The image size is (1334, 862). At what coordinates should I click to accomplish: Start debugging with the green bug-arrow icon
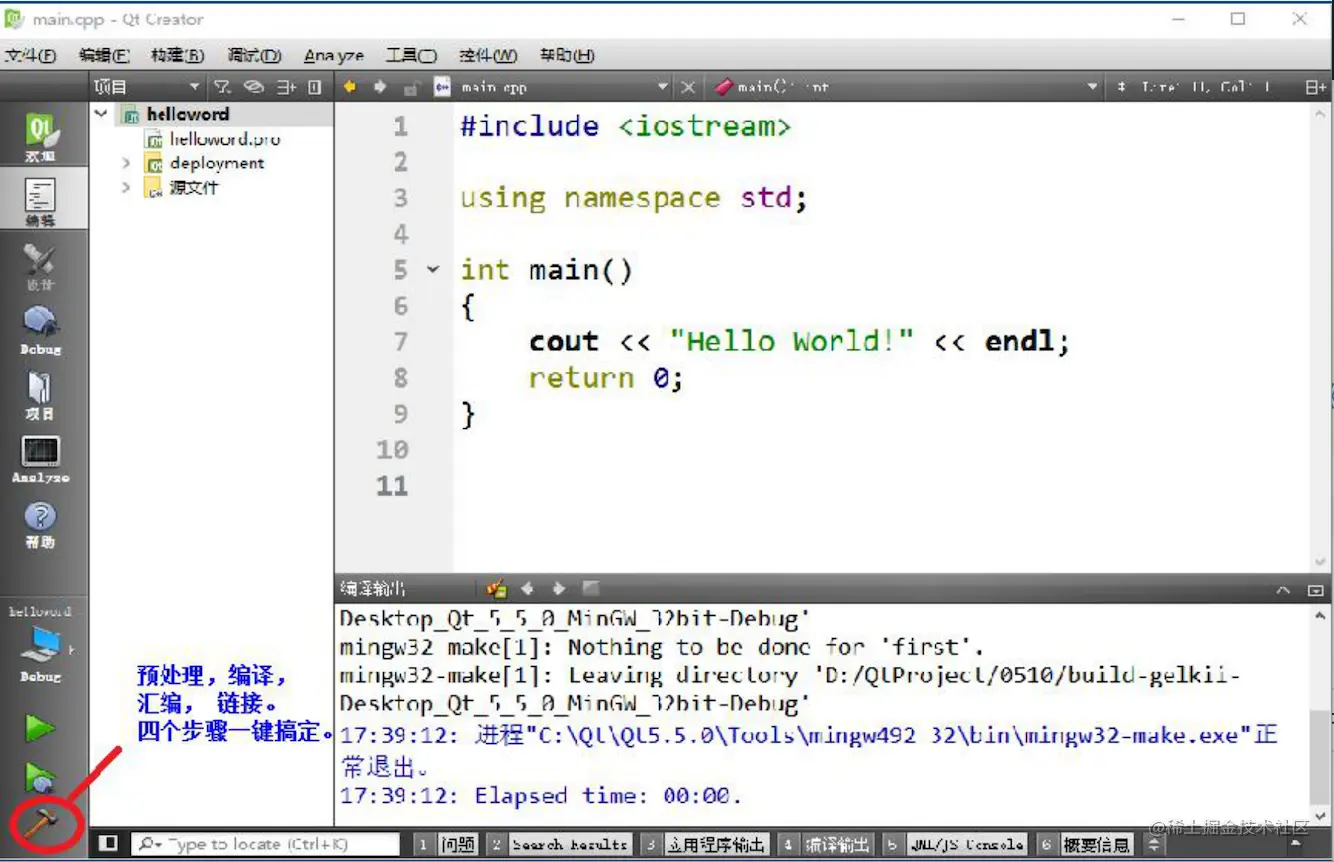(40, 777)
